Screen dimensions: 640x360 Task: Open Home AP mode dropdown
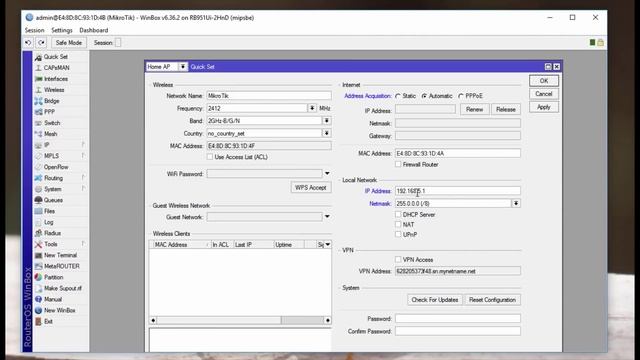coord(182,67)
